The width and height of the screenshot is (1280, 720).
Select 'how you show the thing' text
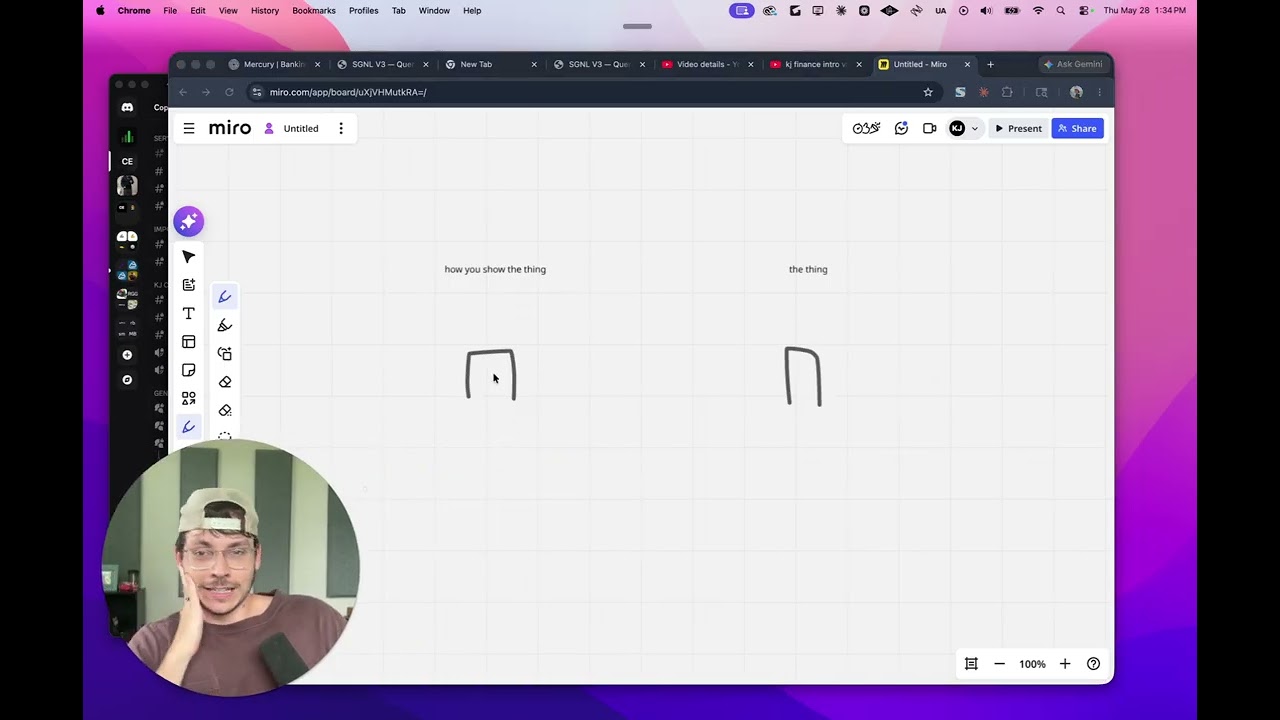coord(495,269)
